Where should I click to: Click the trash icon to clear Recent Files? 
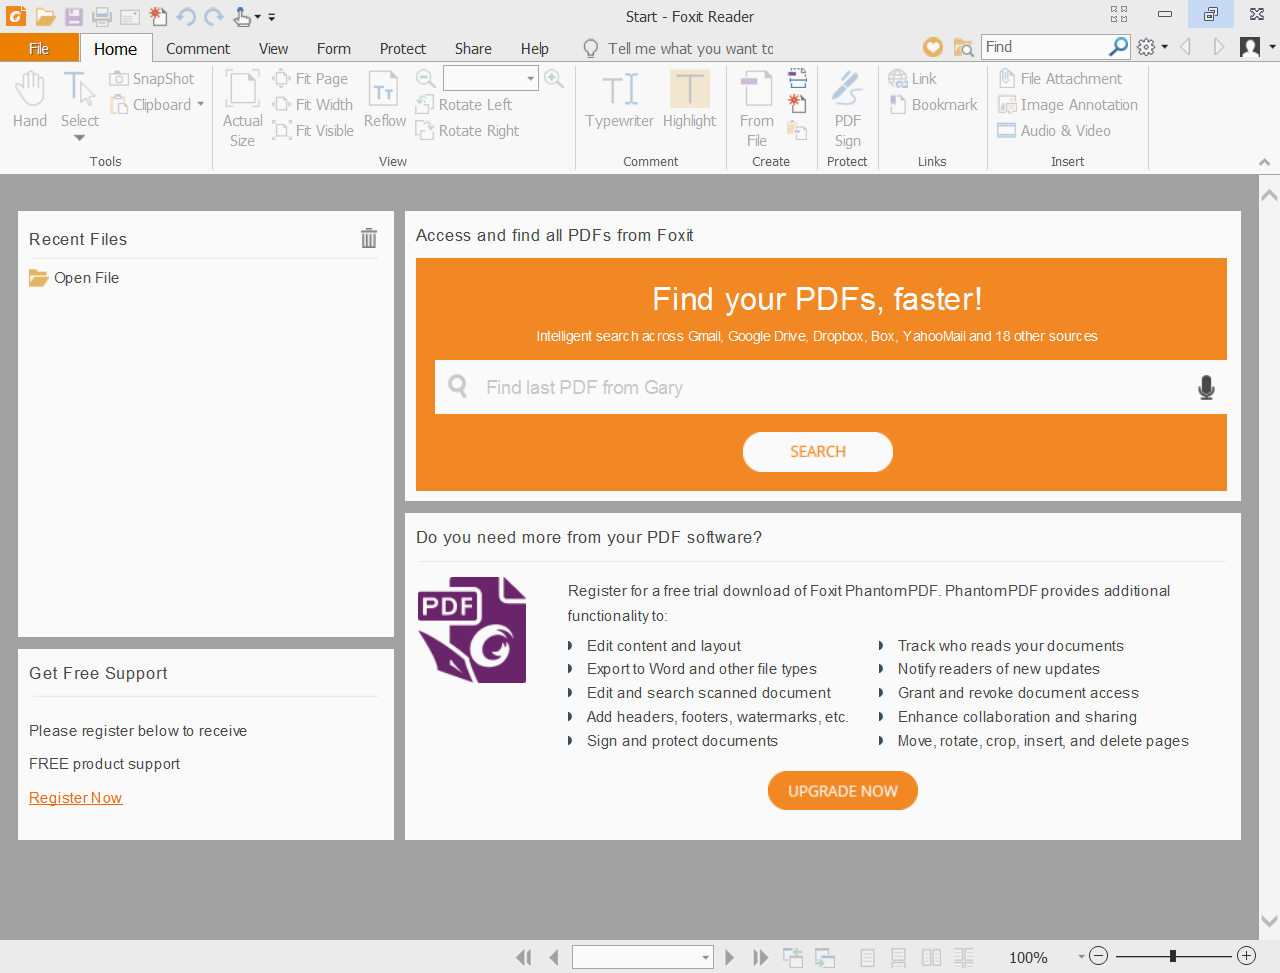coord(369,238)
